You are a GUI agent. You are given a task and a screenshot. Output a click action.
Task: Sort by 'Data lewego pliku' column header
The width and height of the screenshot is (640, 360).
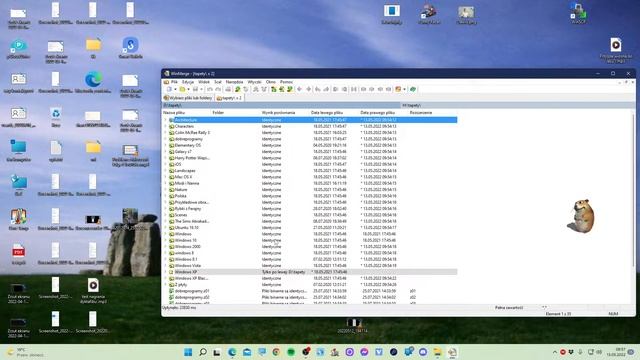pos(335,113)
